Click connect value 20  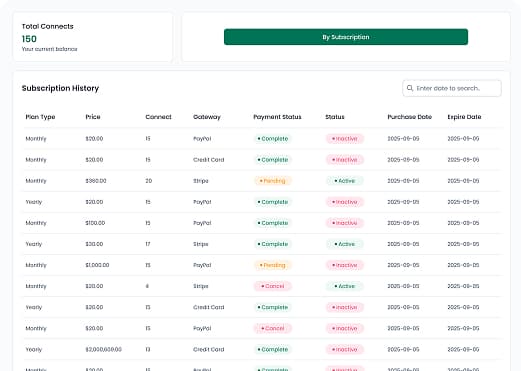pyautogui.click(x=149, y=181)
